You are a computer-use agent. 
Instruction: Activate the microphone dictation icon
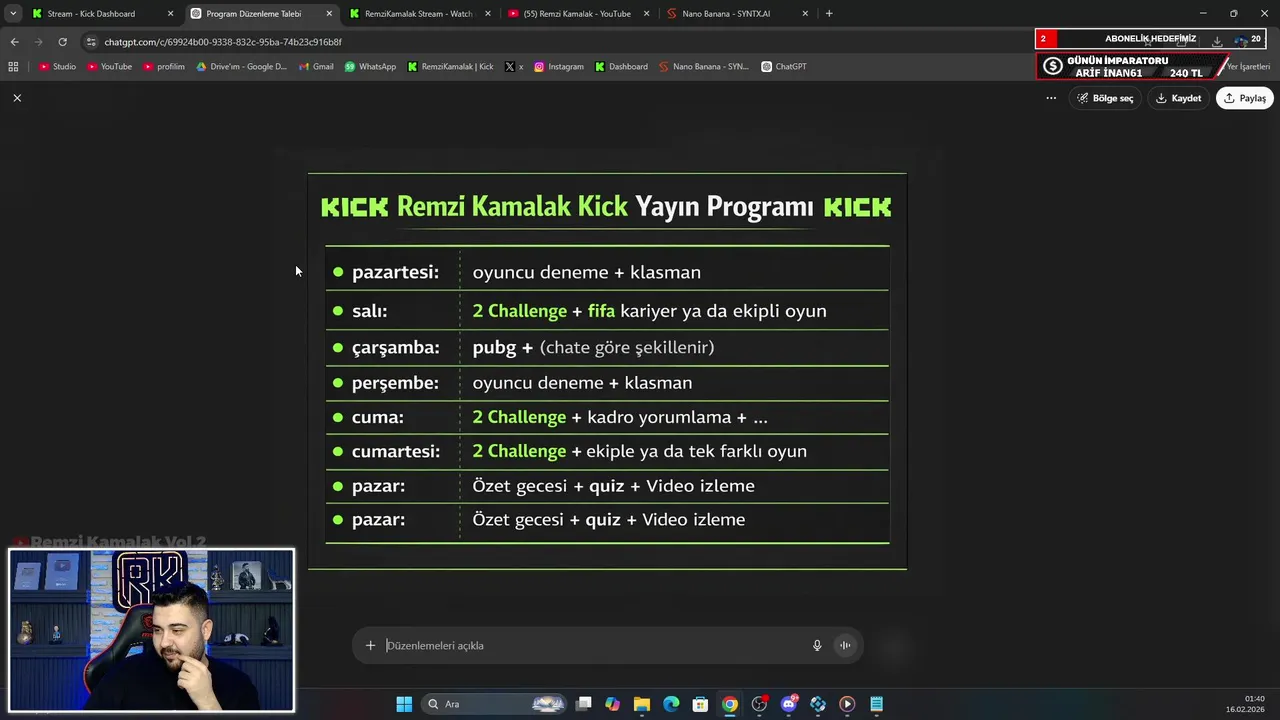pos(817,645)
